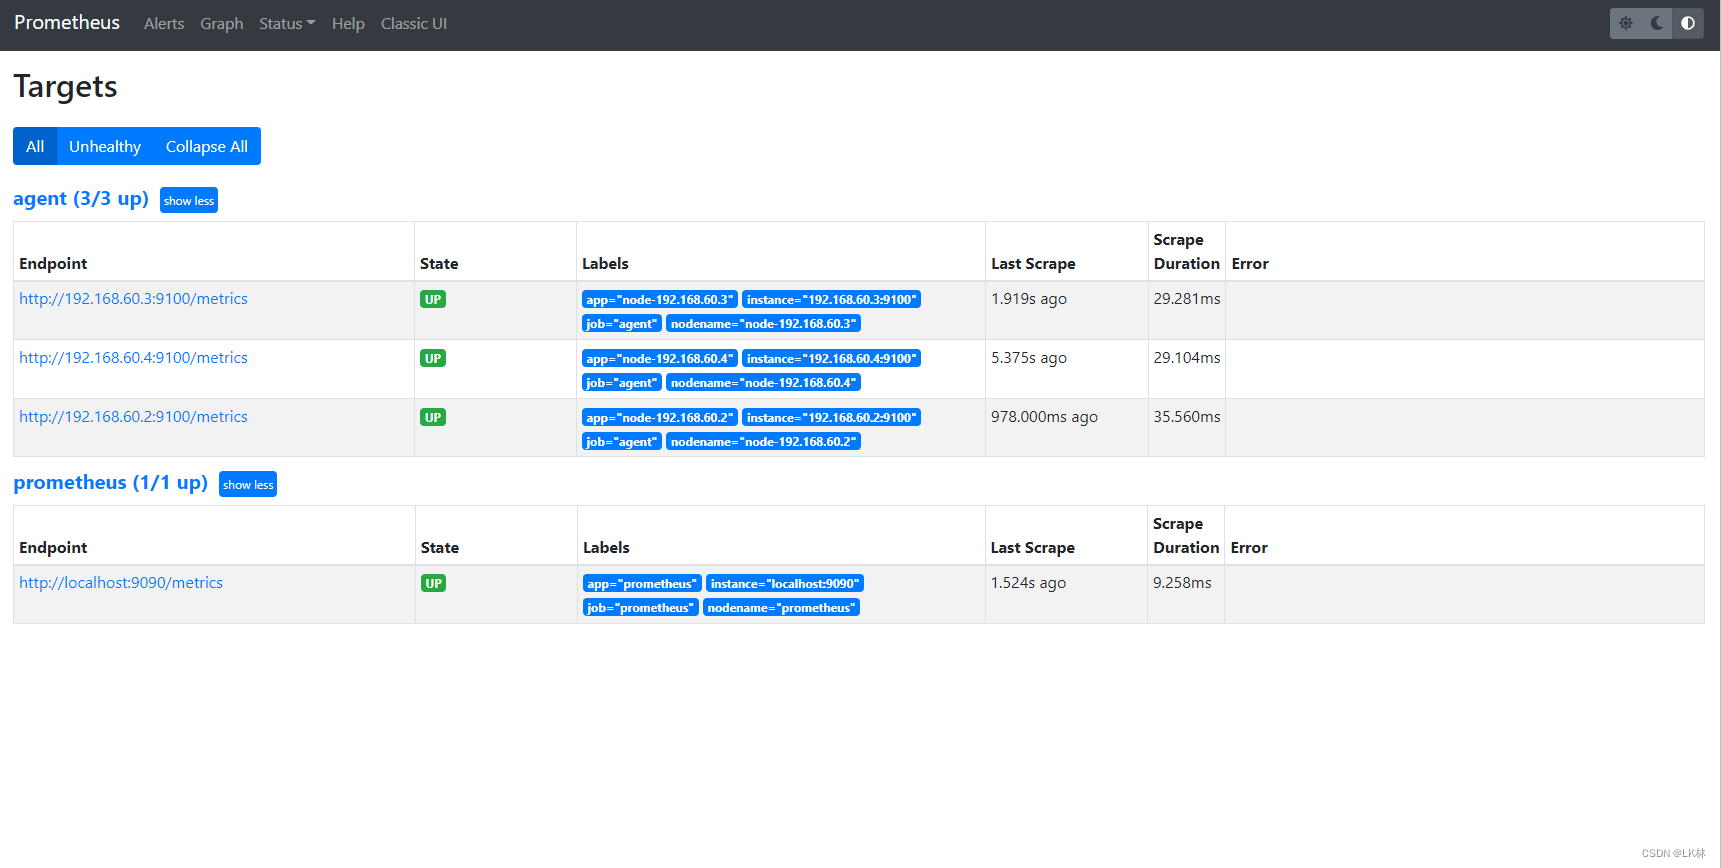The width and height of the screenshot is (1721, 868).
Task: Click the Prometheus brand logo text
Action: pos(67,22)
